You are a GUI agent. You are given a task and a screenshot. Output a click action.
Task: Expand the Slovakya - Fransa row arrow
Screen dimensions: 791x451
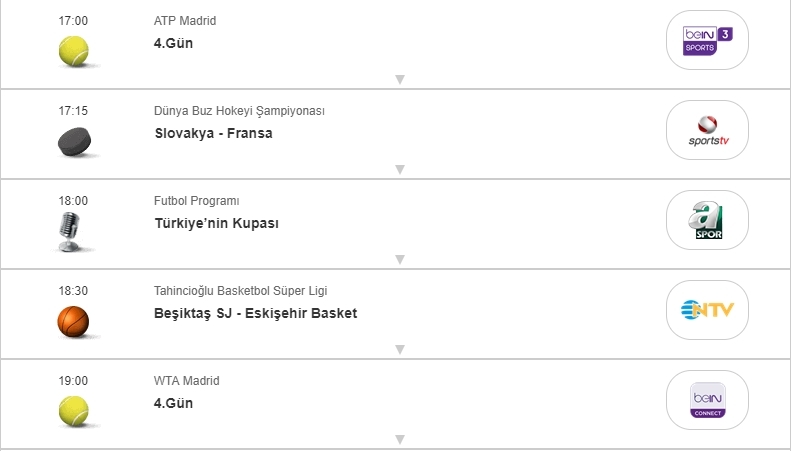pyautogui.click(x=399, y=170)
